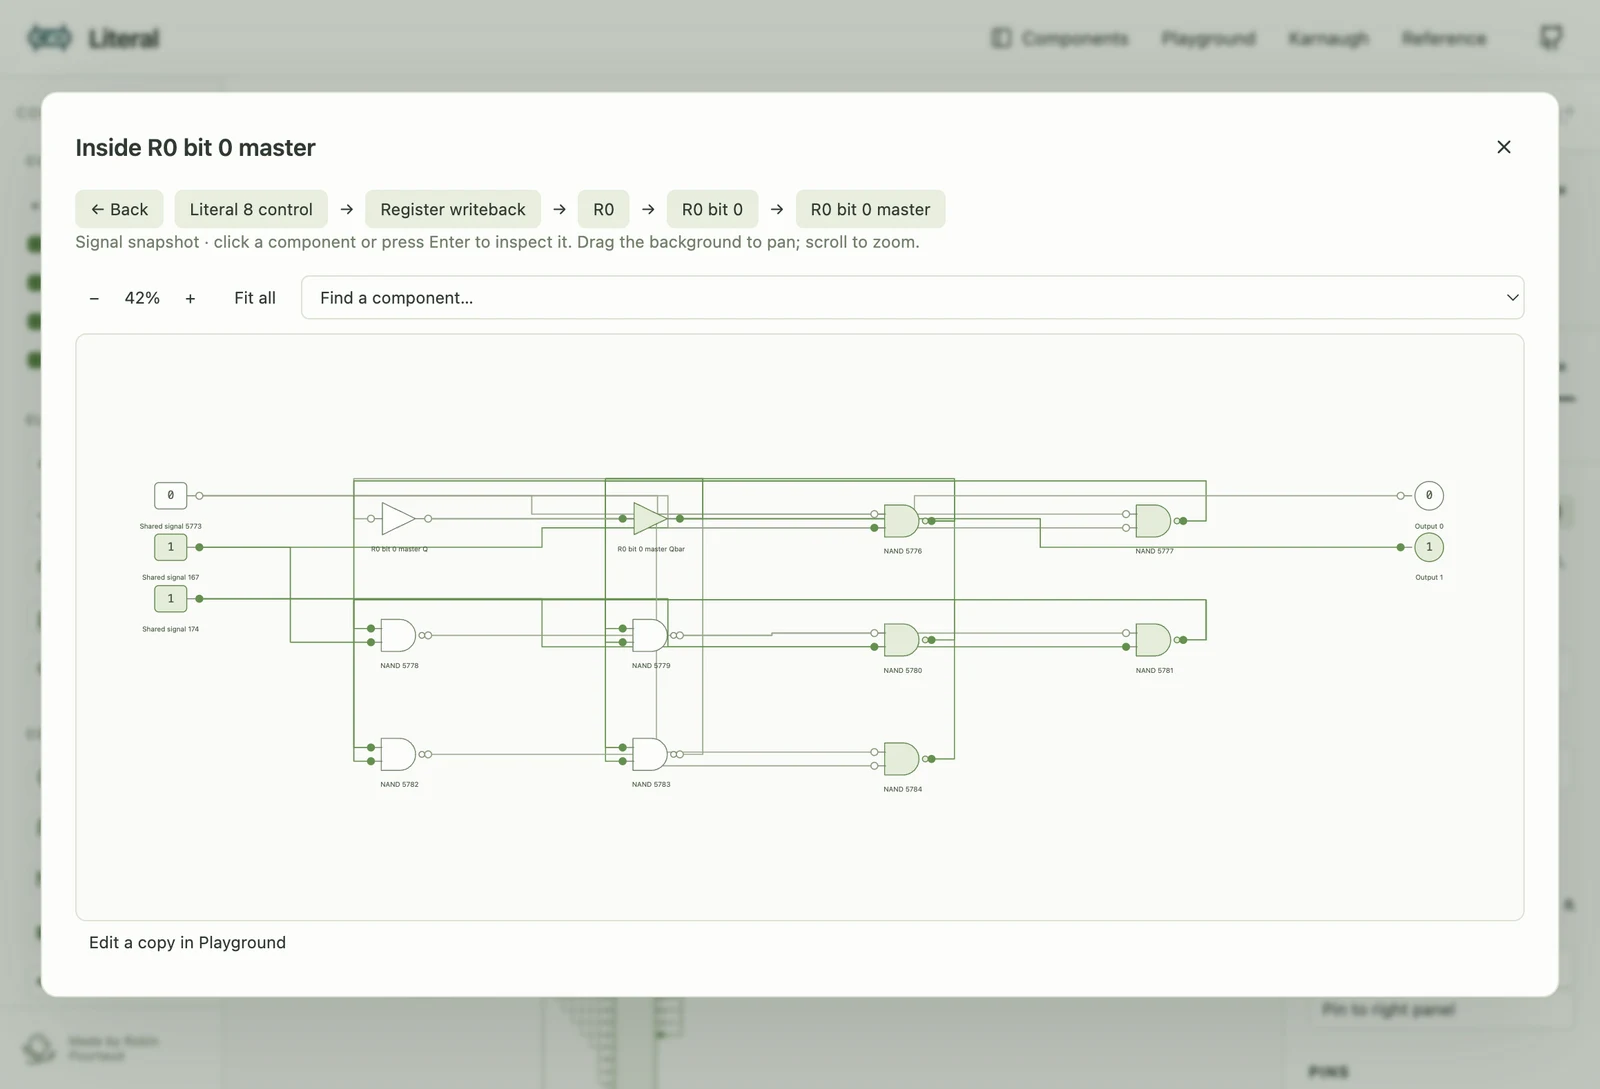Inspect the R0 bit 0 master Qbar buffer
This screenshot has width=1600, height=1089.
pos(650,518)
